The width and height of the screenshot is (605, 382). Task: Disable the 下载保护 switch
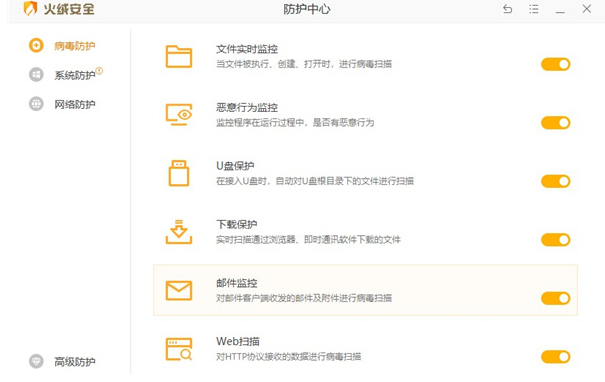tap(556, 240)
